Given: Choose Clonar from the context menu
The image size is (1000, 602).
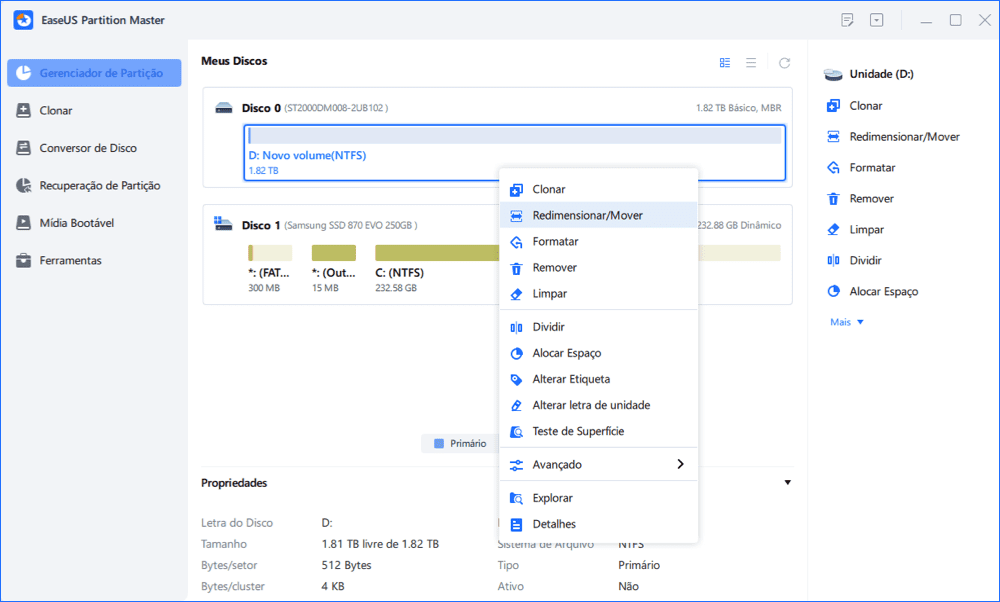Looking at the screenshot, I should [599, 189].
